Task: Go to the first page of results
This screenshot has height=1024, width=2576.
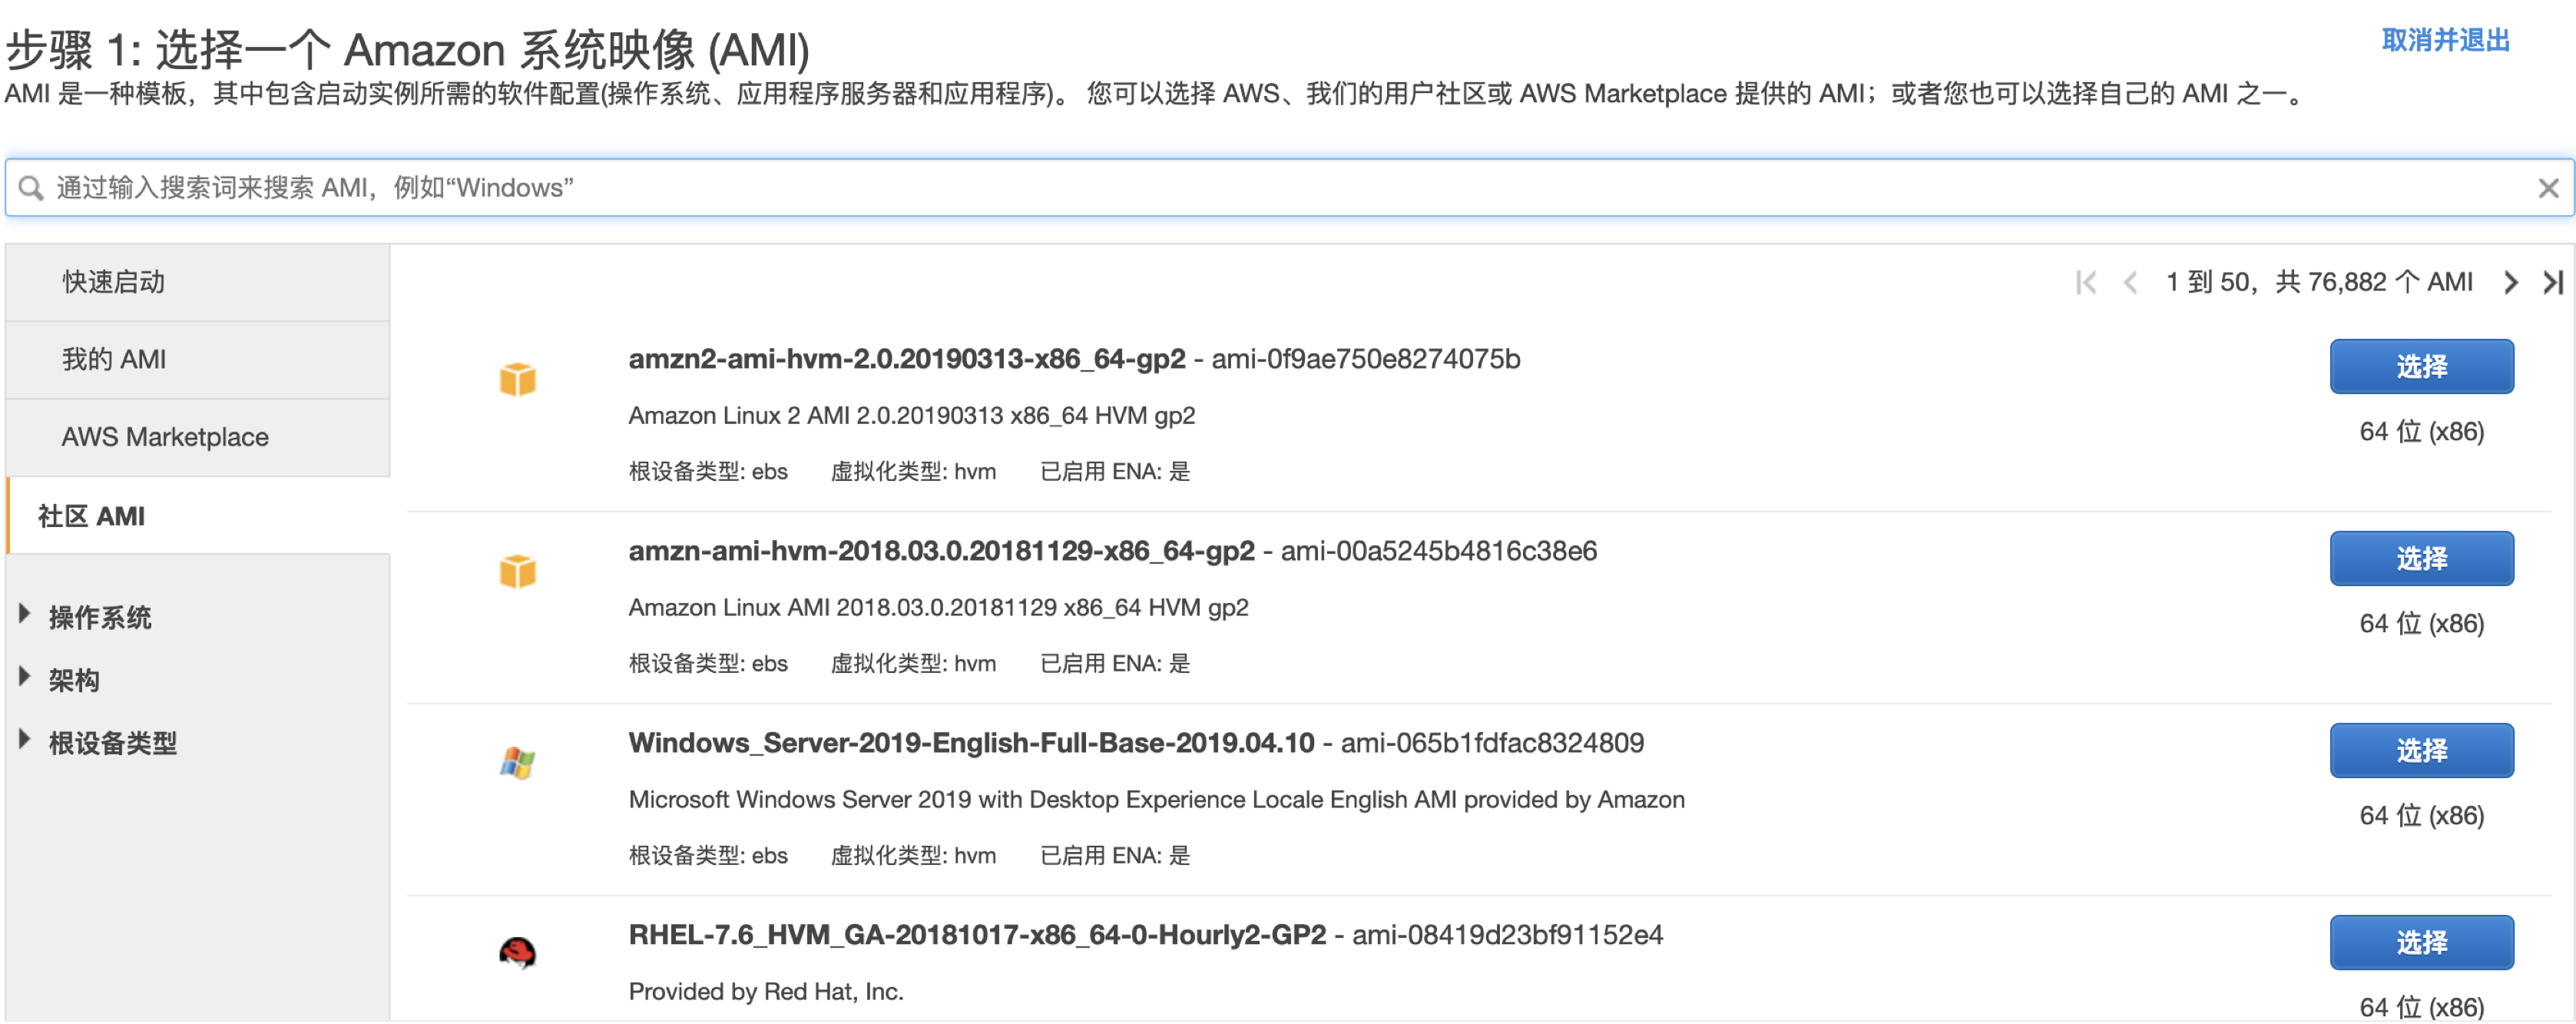Action: pyautogui.click(x=2085, y=283)
